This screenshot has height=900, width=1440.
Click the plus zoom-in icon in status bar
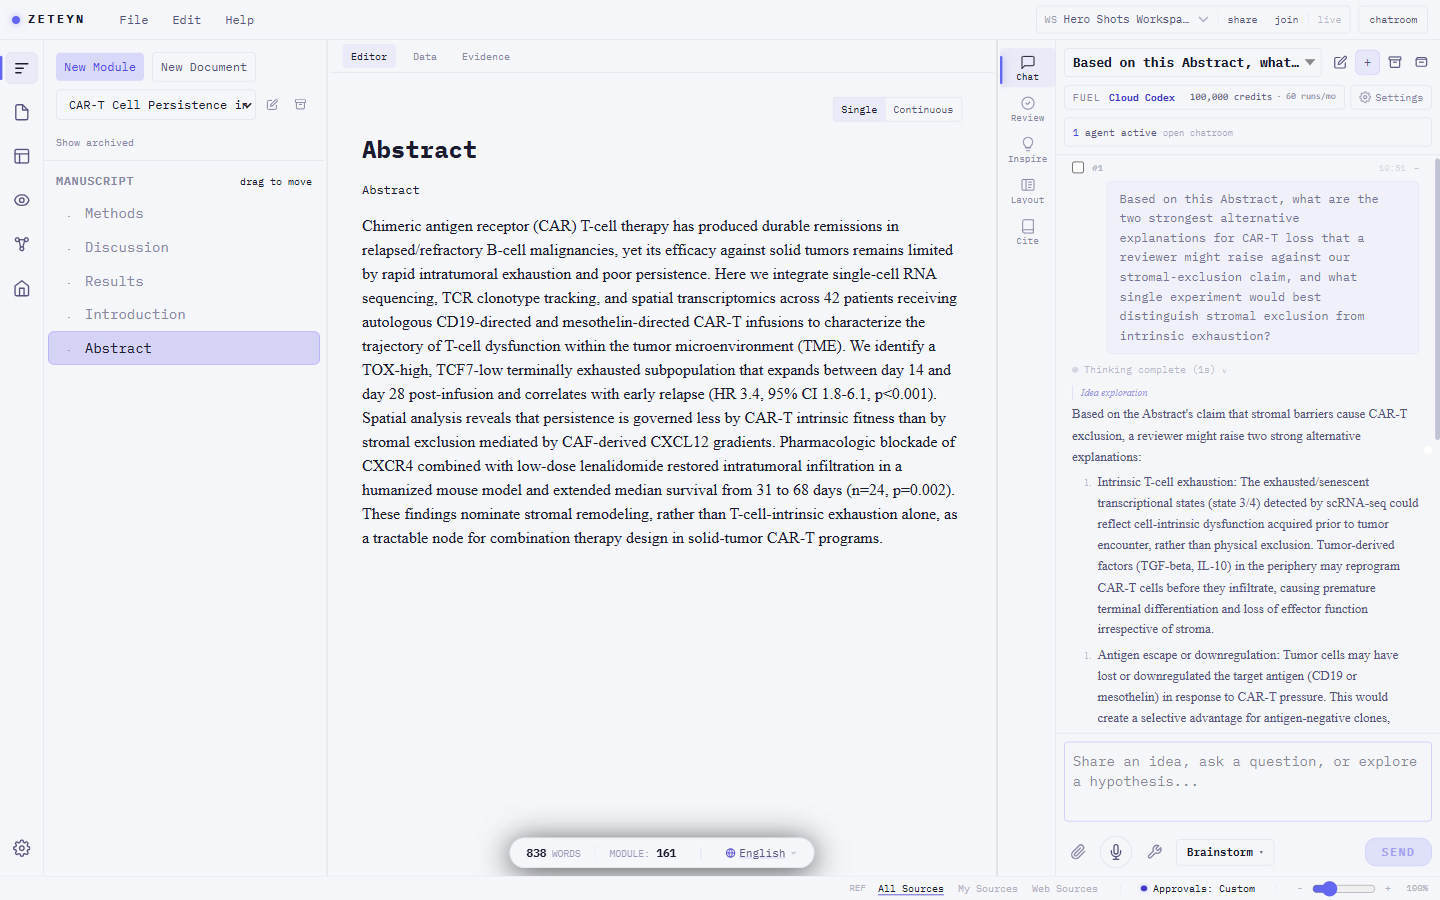click(x=1388, y=888)
